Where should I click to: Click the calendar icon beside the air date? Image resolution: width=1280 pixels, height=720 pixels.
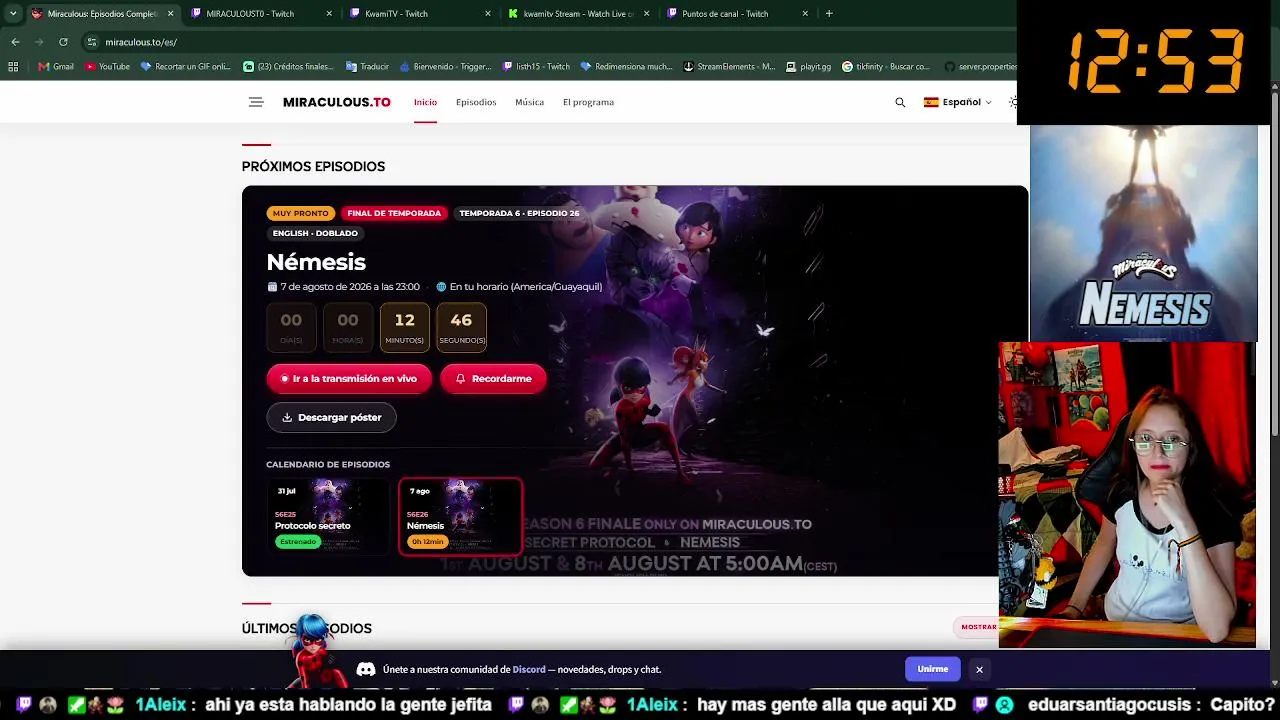(x=272, y=287)
